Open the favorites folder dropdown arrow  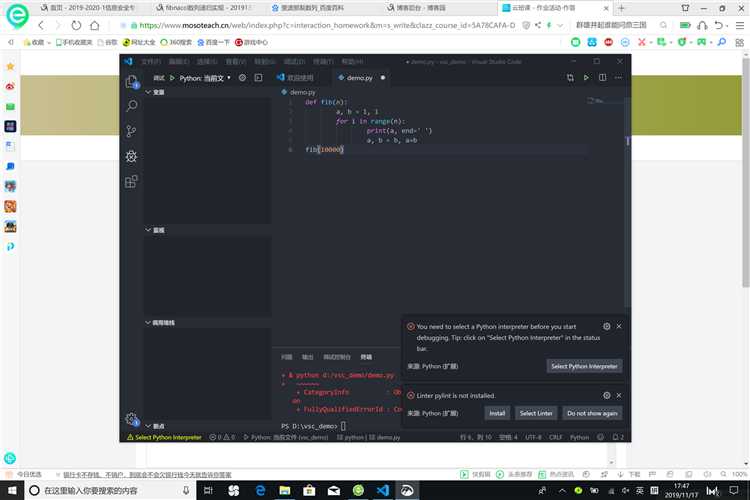coord(49,43)
